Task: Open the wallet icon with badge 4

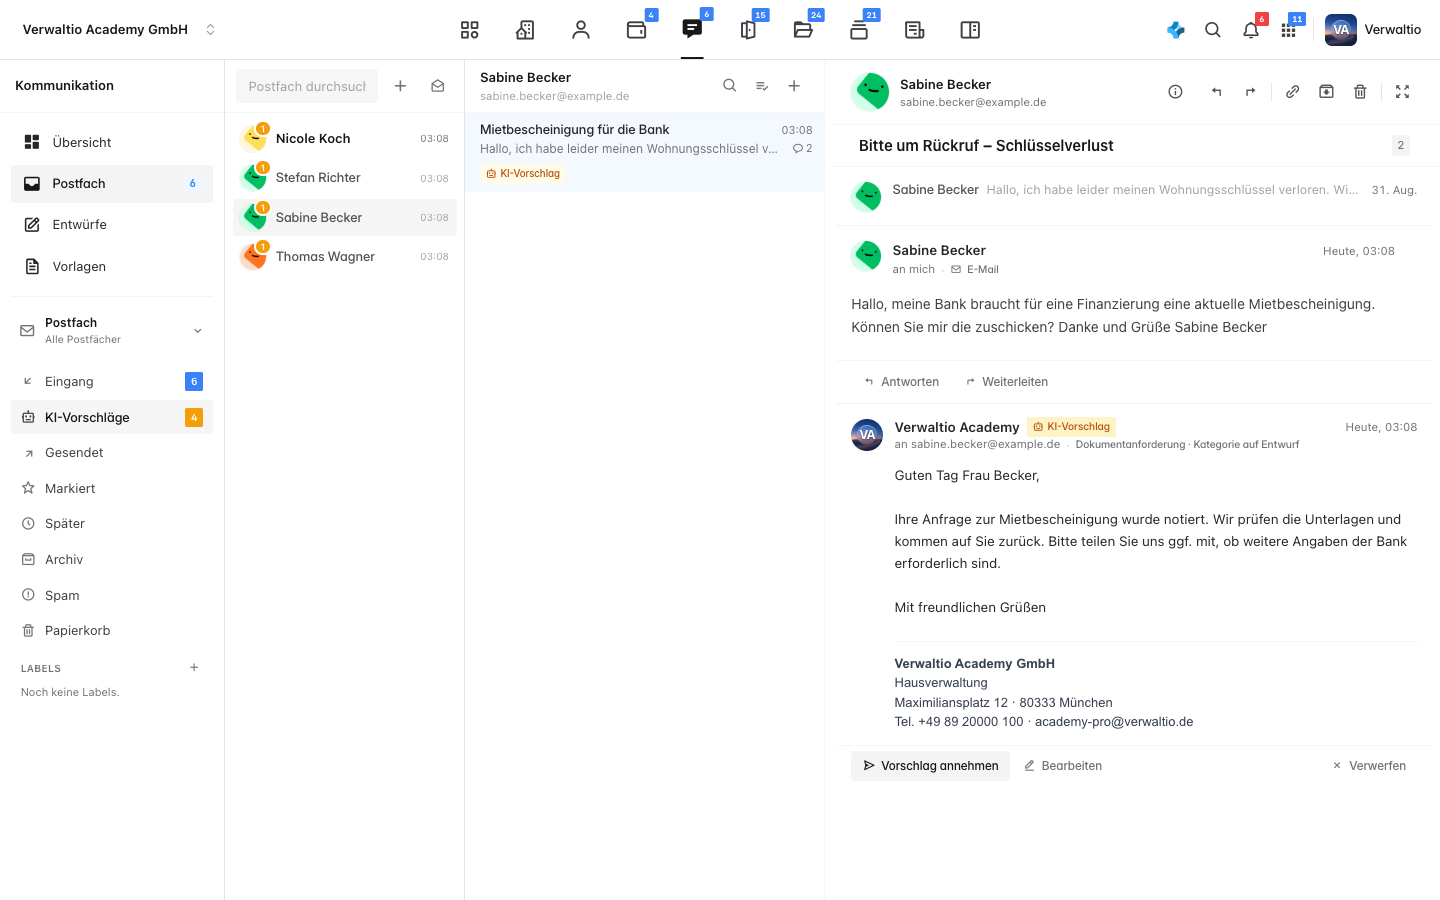Action: click(x=637, y=30)
